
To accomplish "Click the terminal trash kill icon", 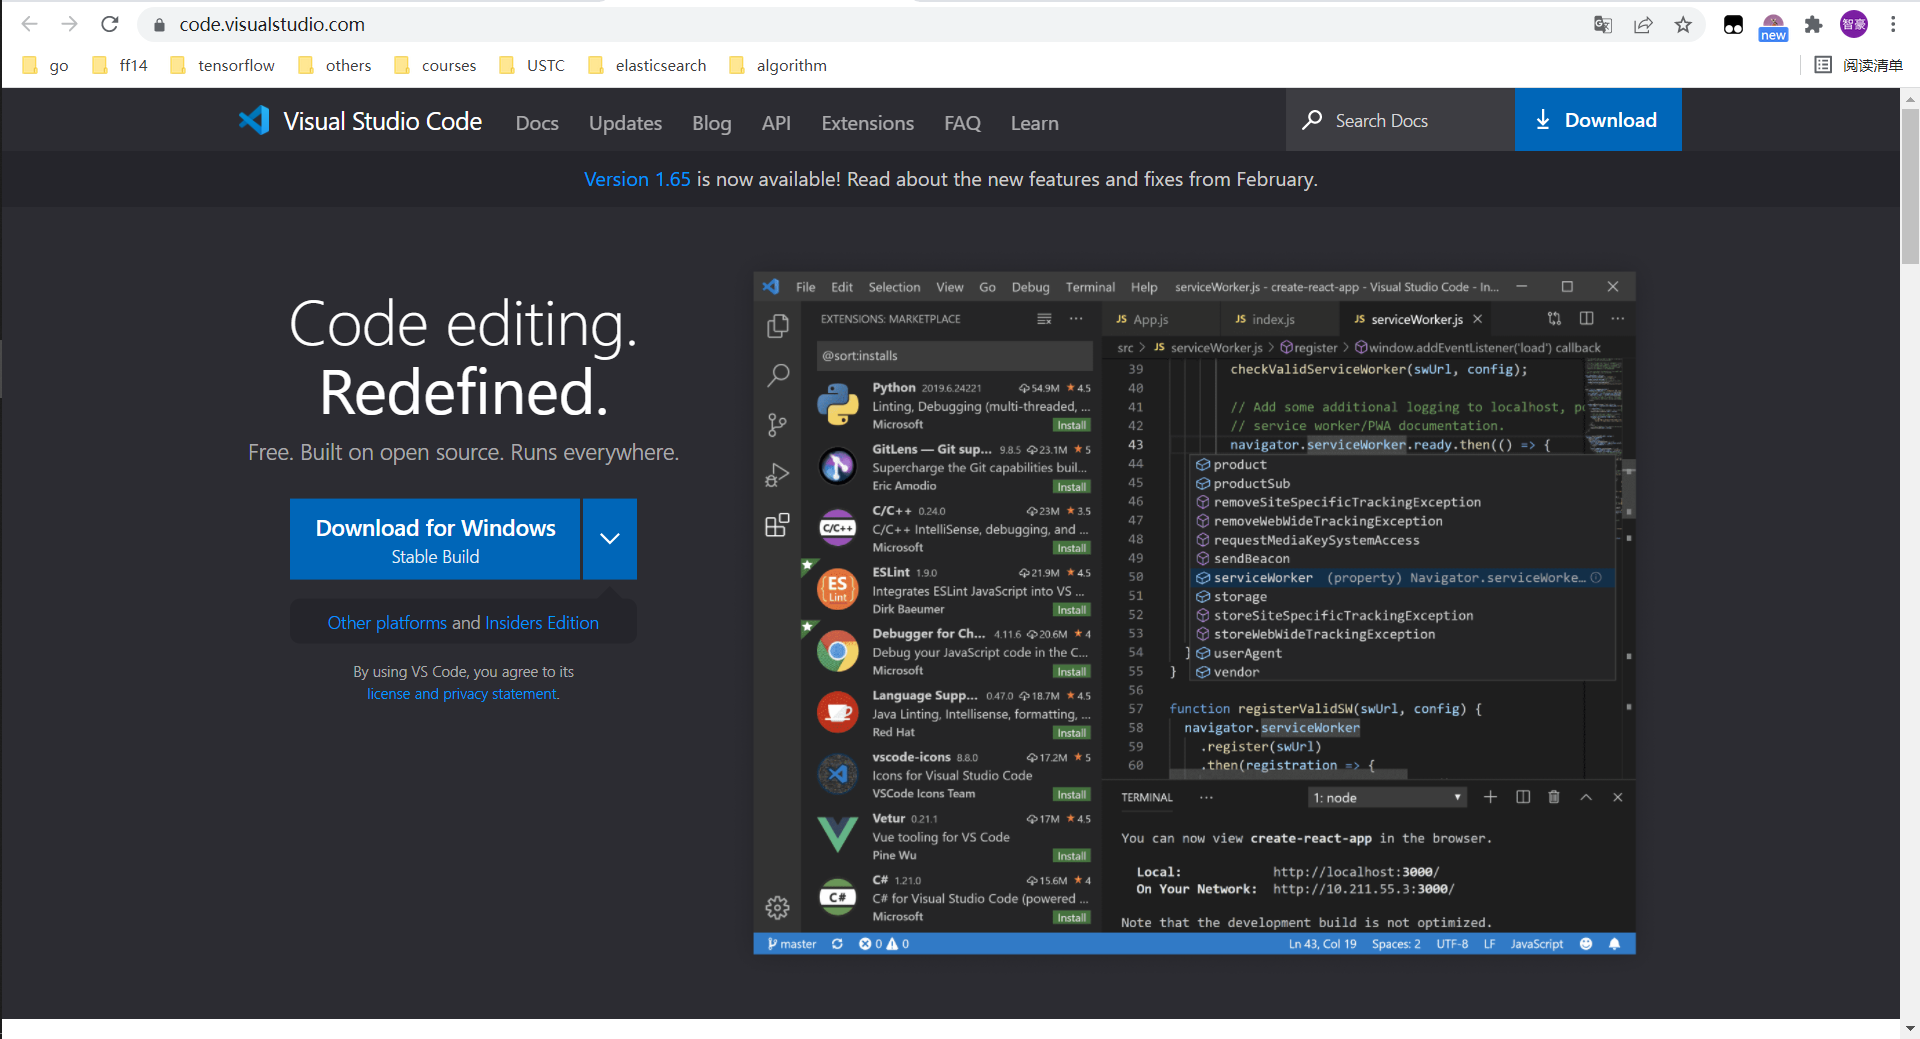I will (x=1554, y=797).
